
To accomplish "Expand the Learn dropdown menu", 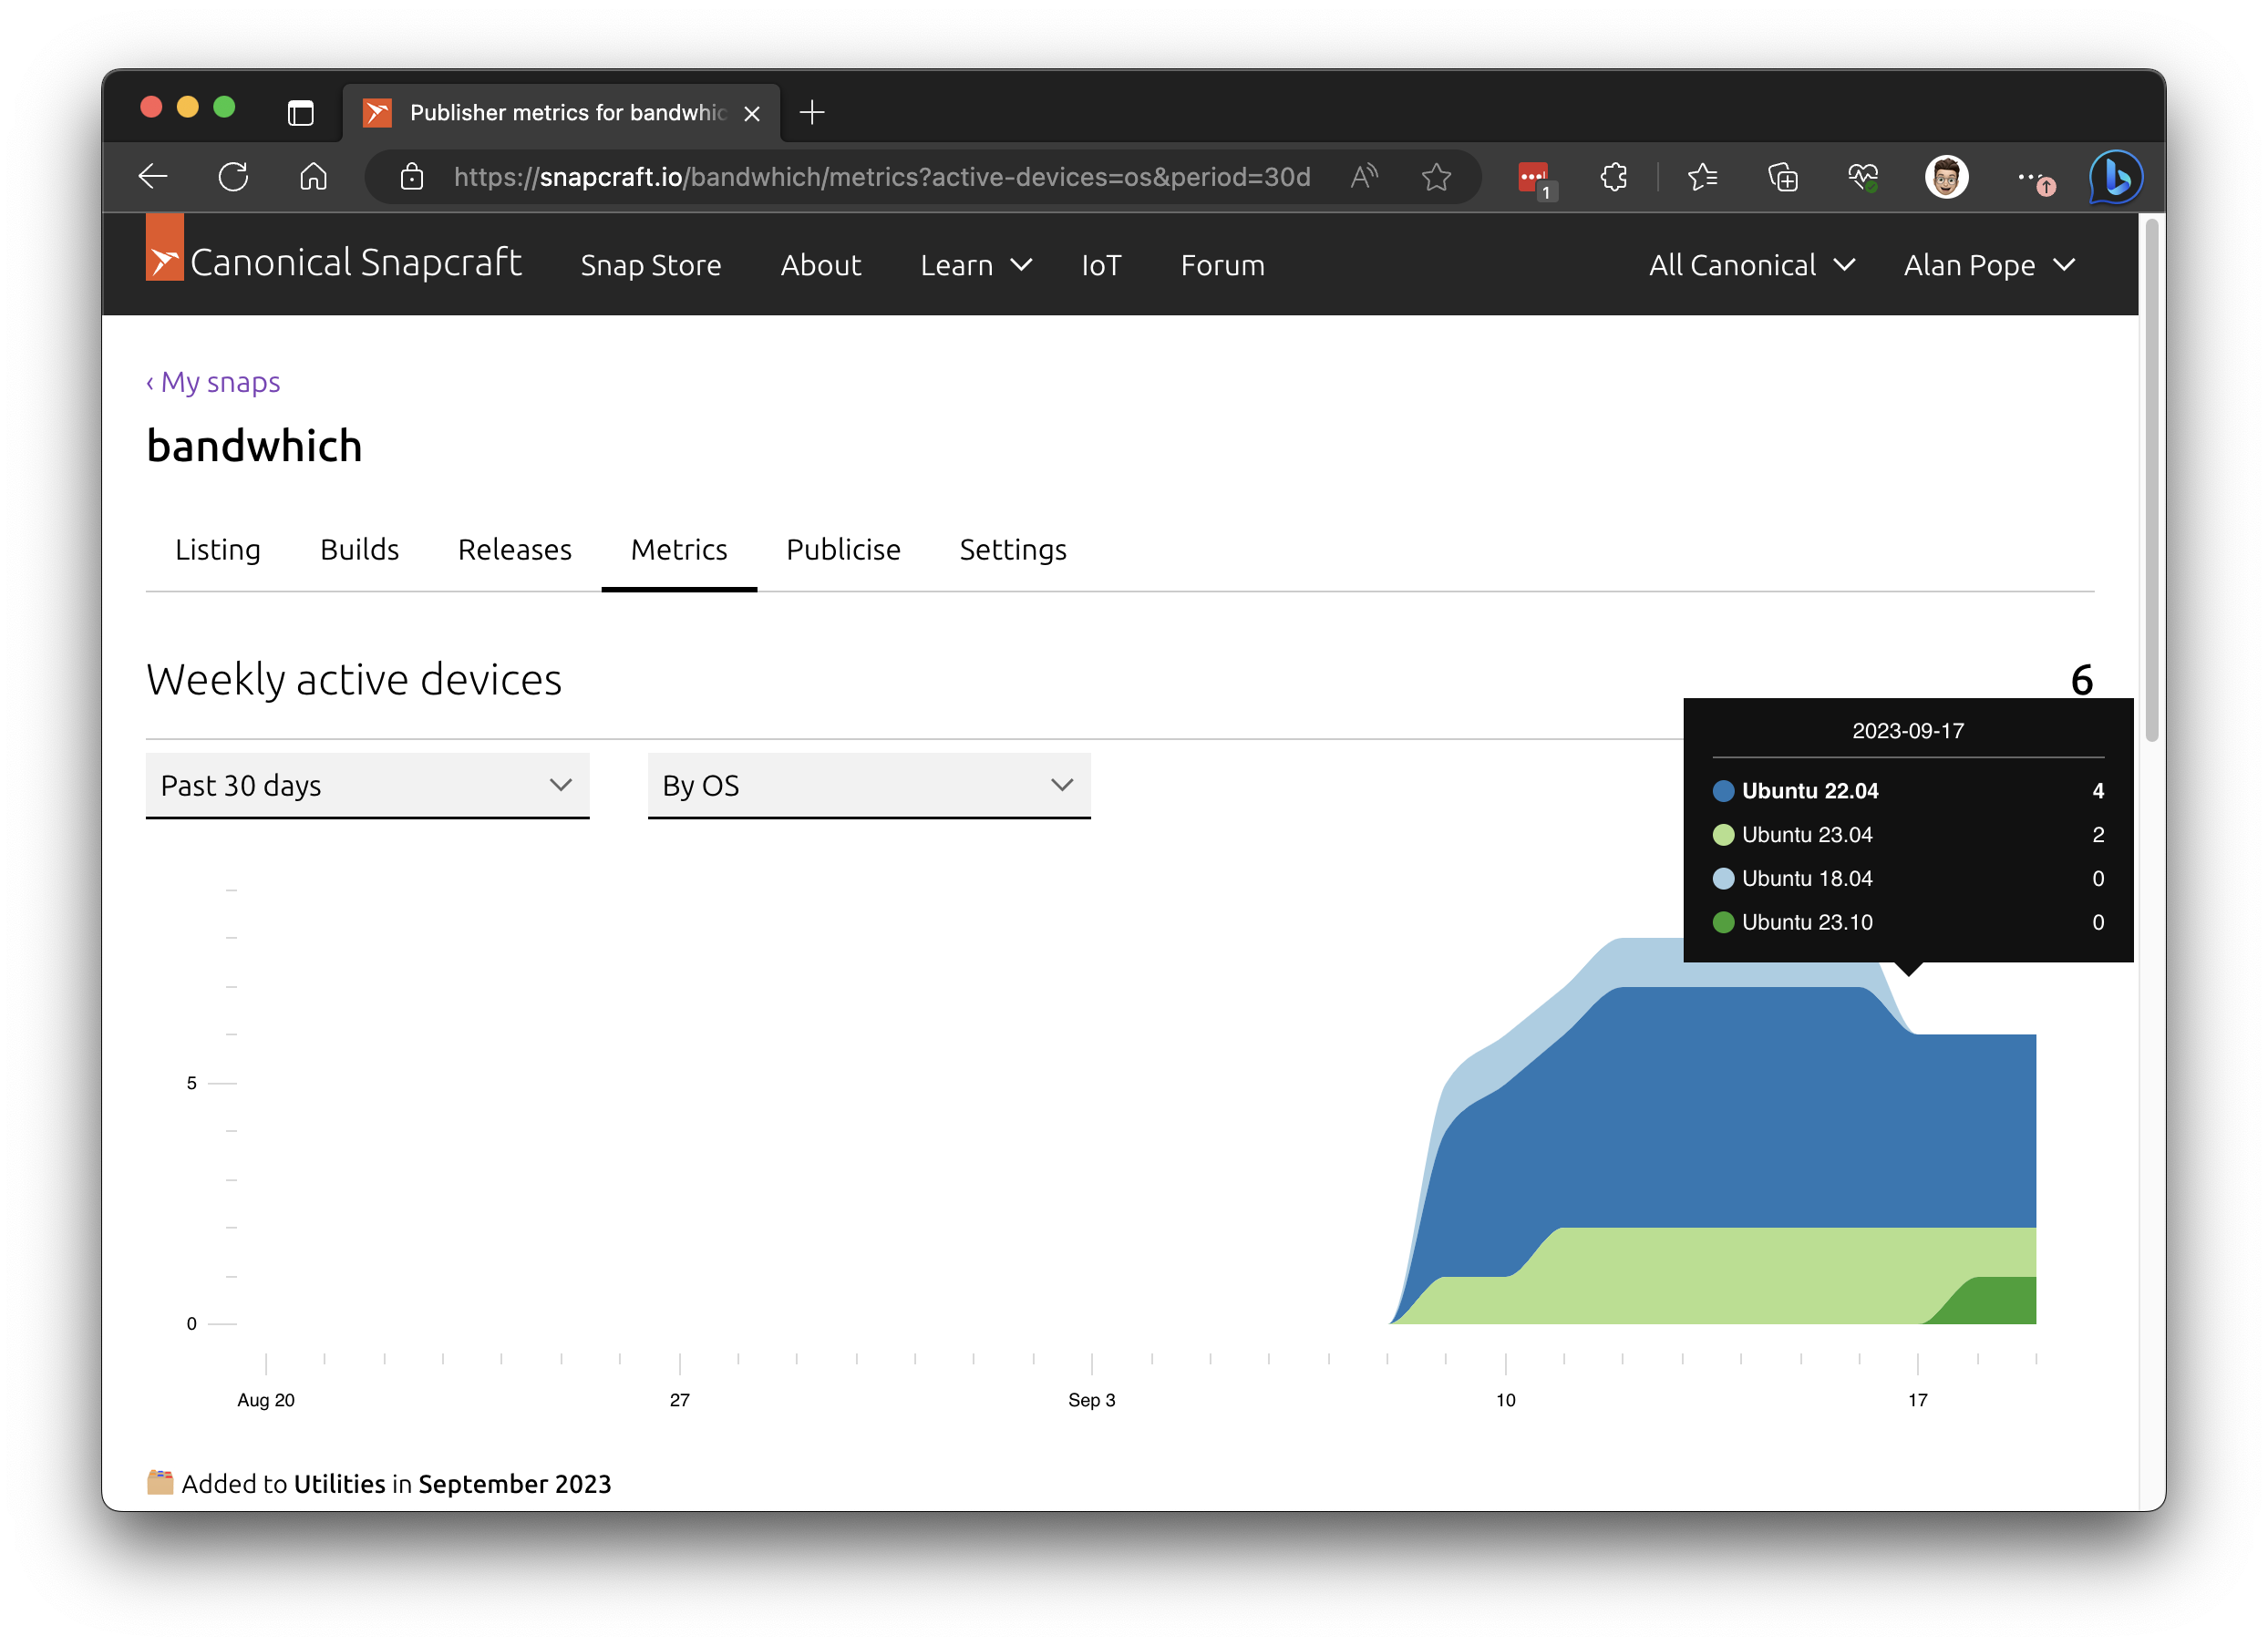I will coord(975,265).
